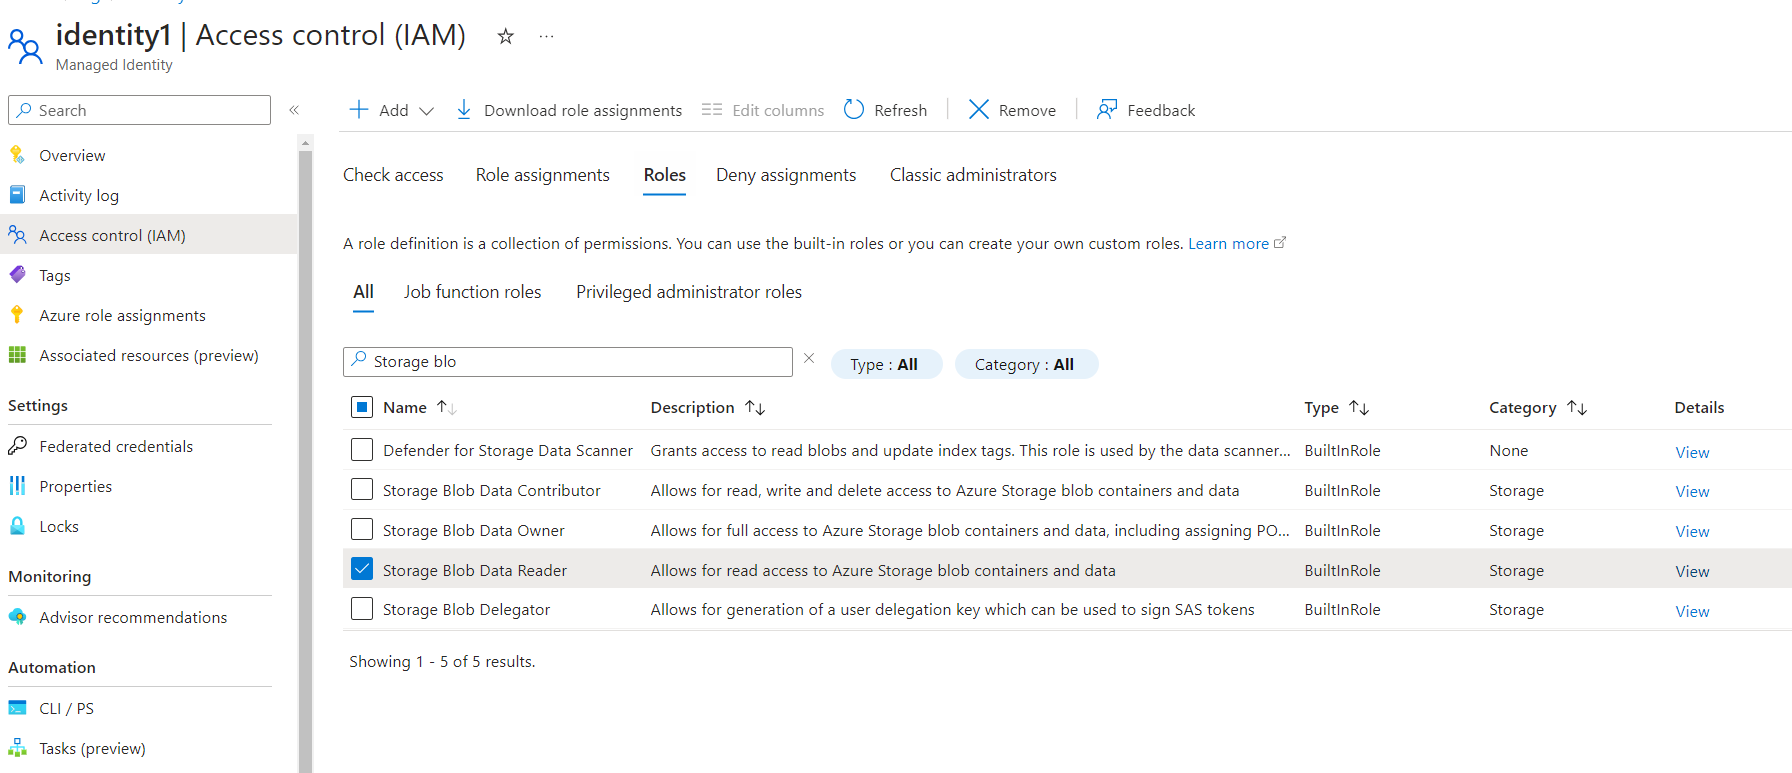Check Storage Blob Data Owner checkbox
The image size is (1792, 773).
(x=362, y=530)
